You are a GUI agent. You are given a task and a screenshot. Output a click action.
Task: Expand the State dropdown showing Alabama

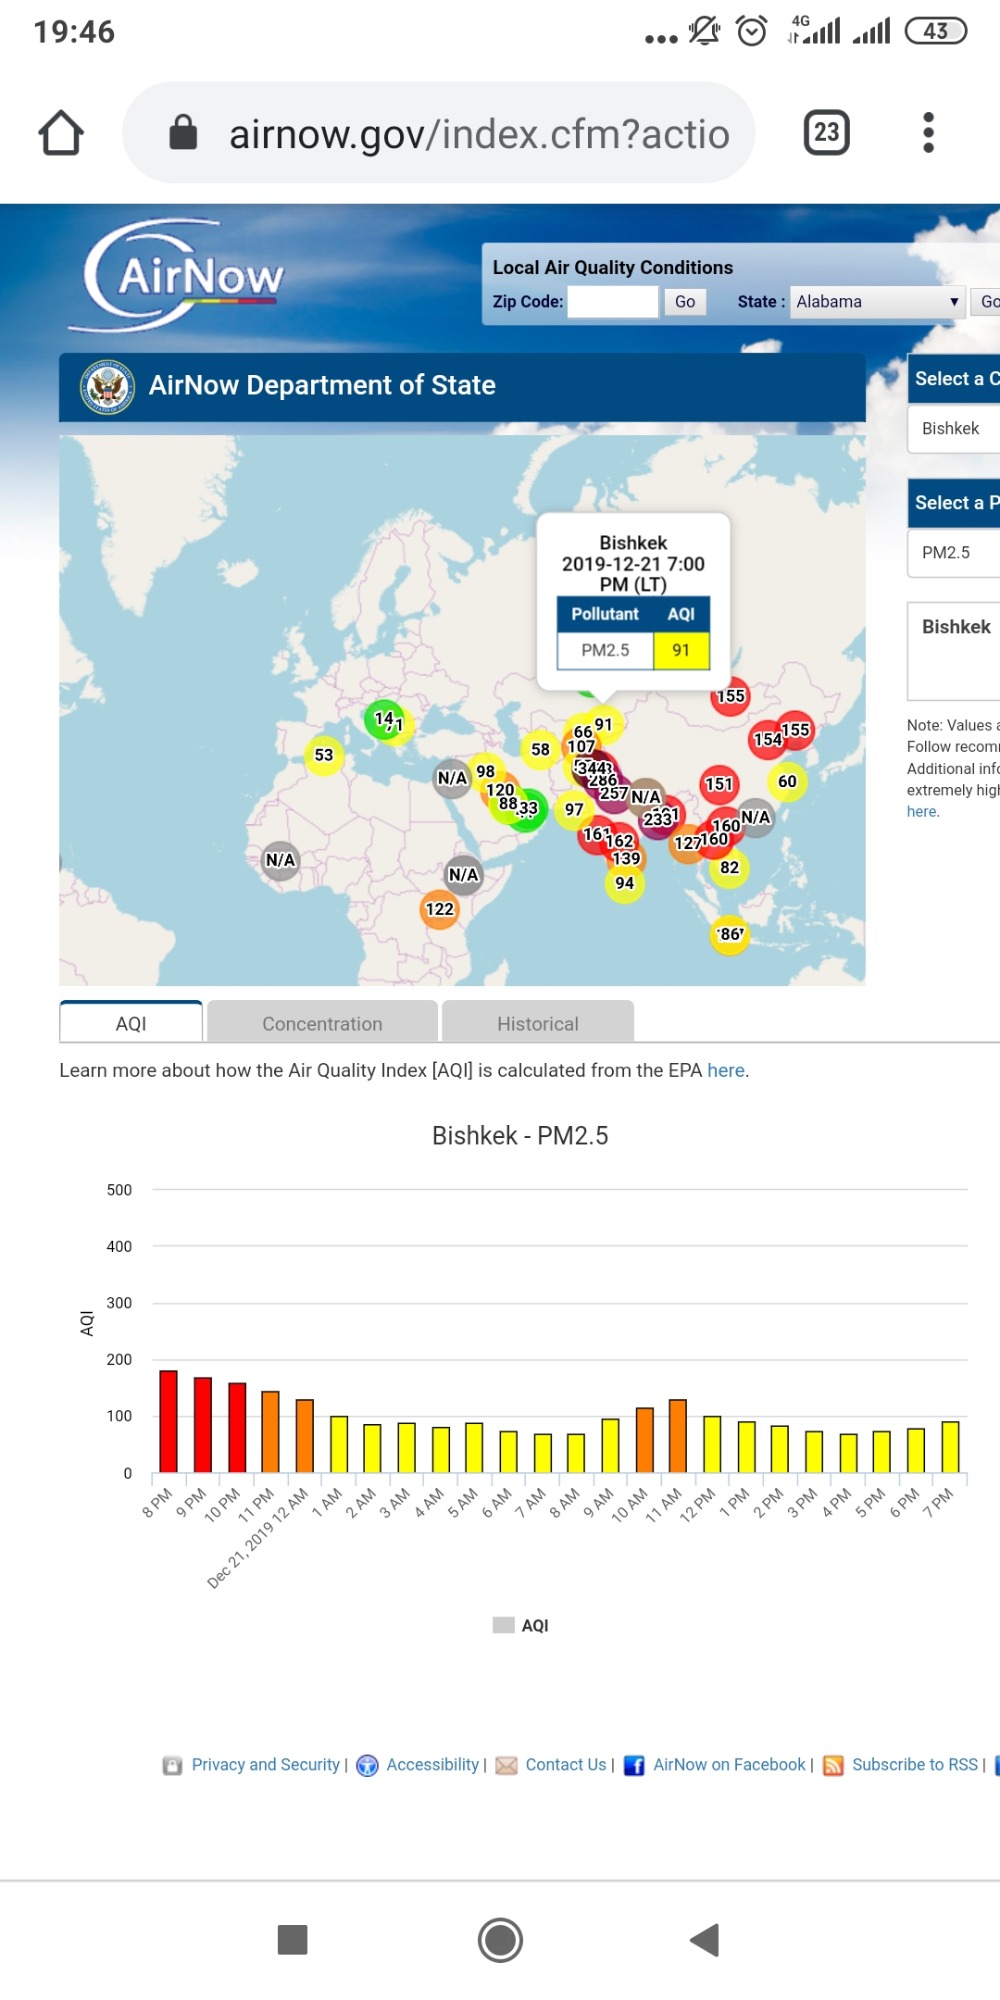[877, 302]
